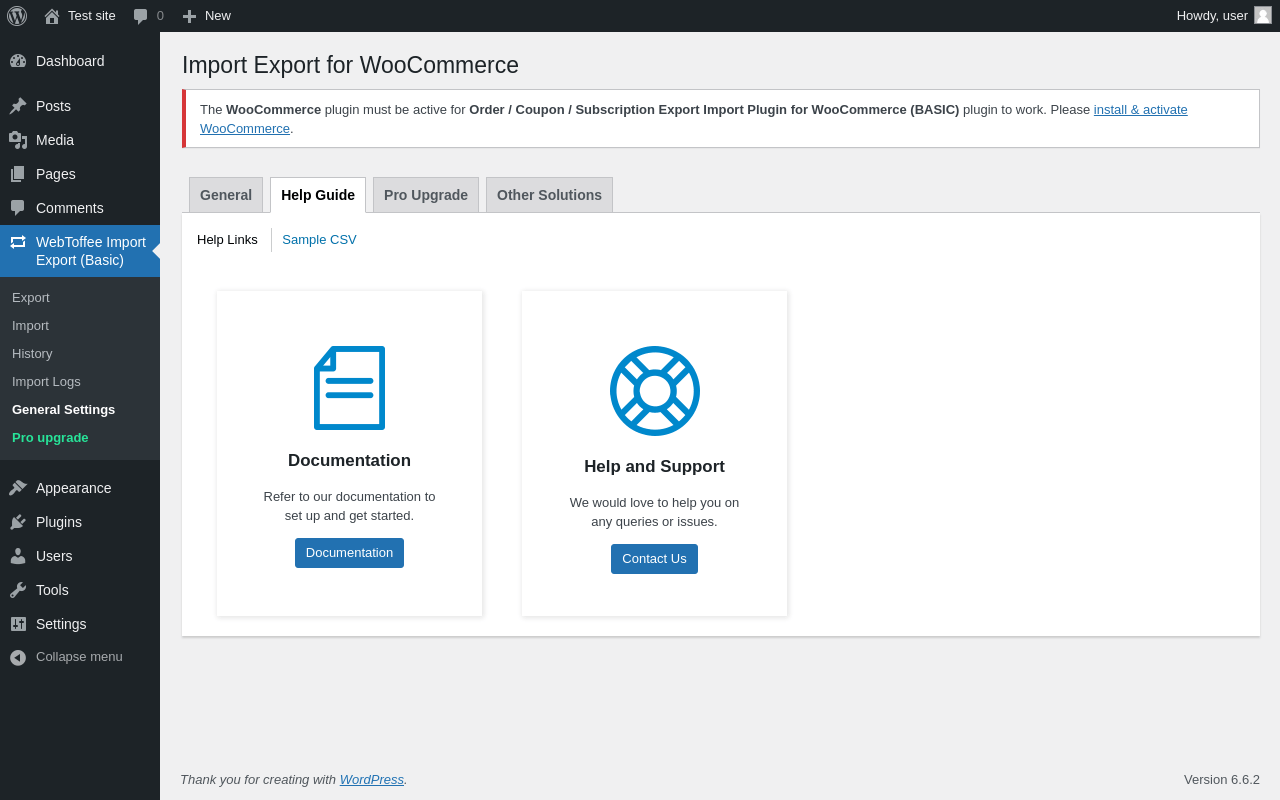Click the Help and Support lifebuoy icon
The height and width of the screenshot is (800, 1280).
655,391
